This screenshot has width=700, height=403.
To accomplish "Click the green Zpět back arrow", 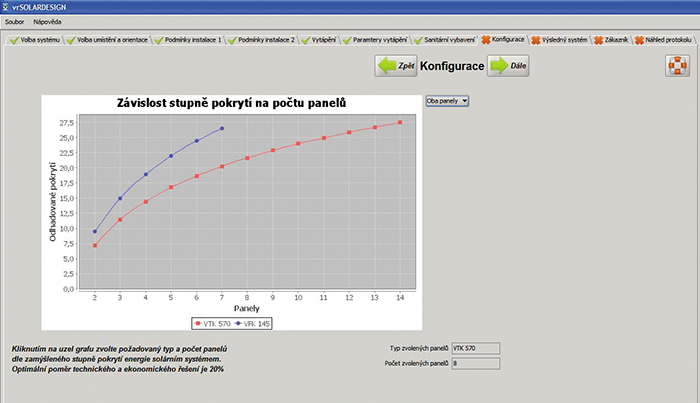I will coord(394,66).
